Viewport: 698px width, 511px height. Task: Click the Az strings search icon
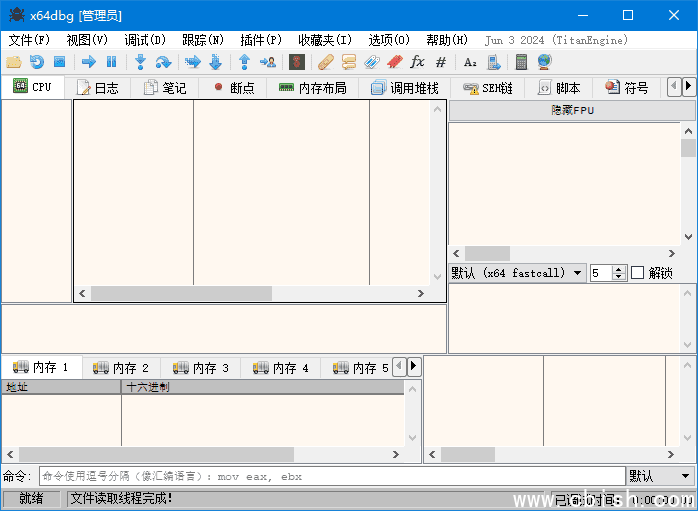click(470, 62)
